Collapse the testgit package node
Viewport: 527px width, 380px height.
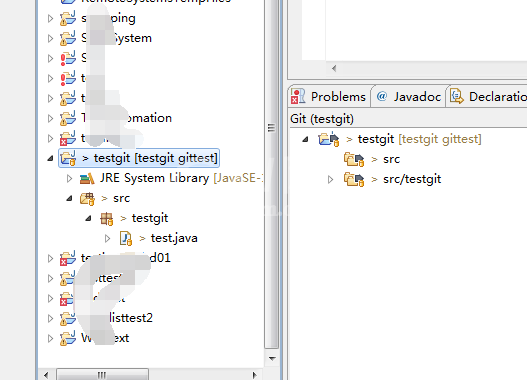pos(88,218)
